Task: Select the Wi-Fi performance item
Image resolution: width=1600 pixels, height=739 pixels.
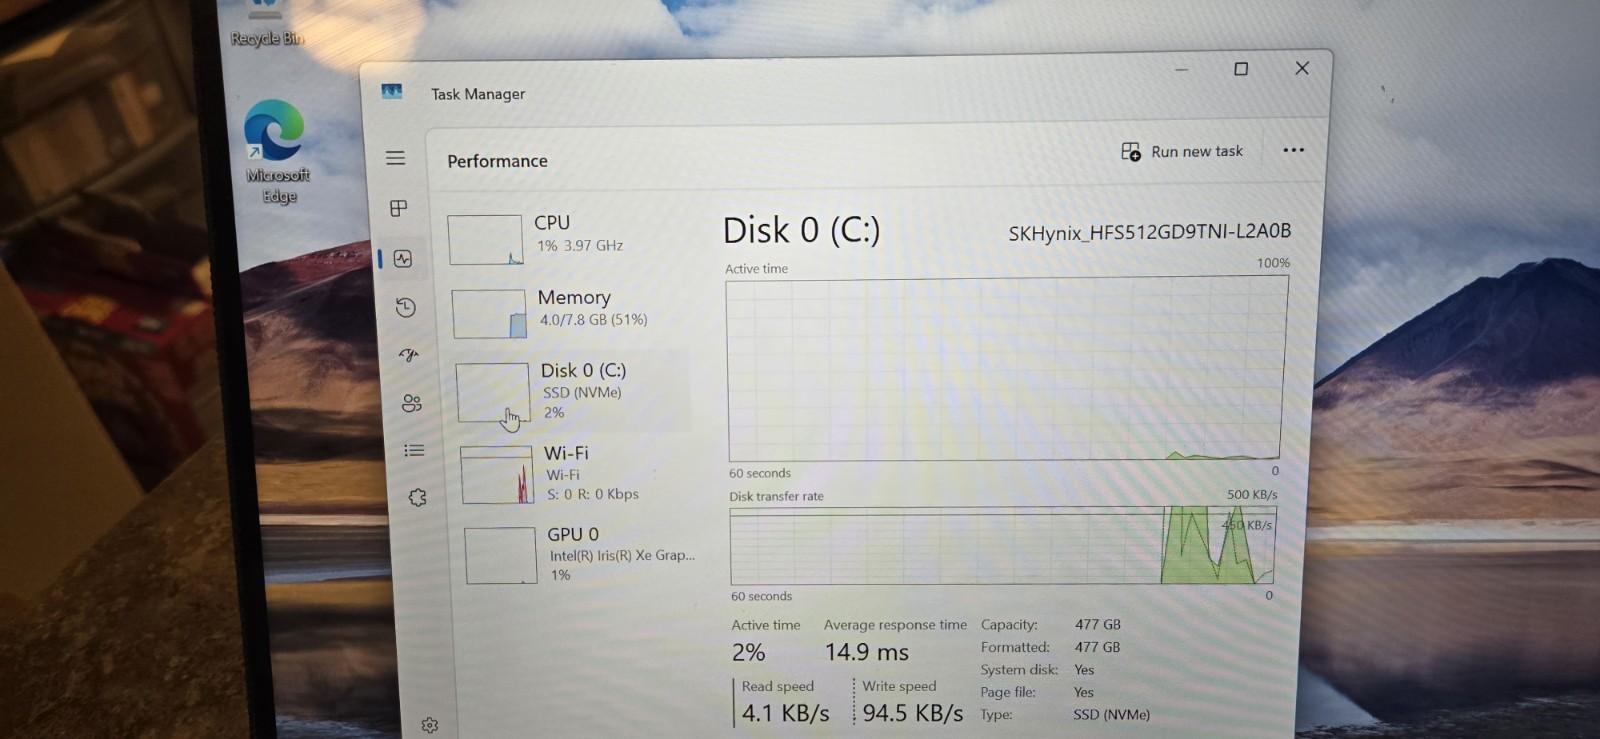Action: [x=576, y=474]
